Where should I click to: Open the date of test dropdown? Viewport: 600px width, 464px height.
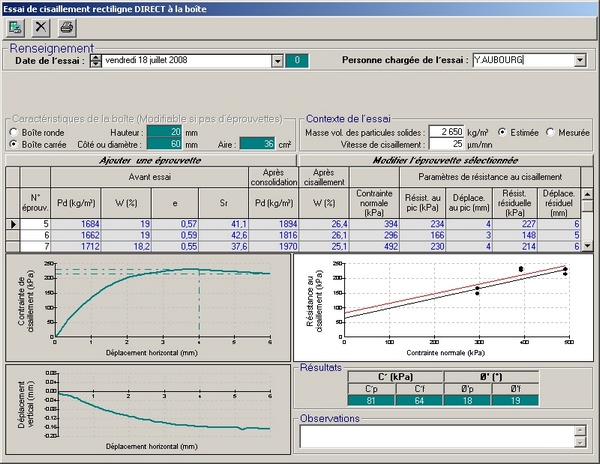point(277,61)
